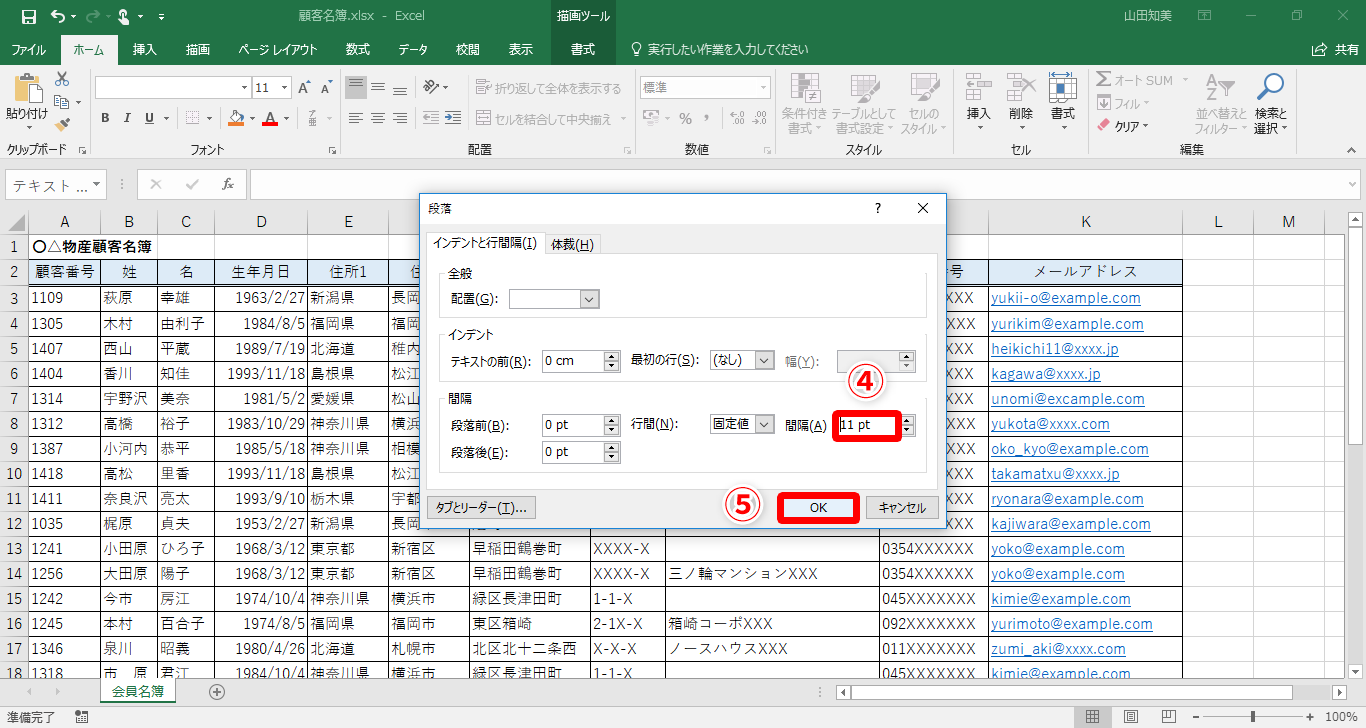This screenshot has height=728, width=1366.
Task: Cut the selection with the scissors icon
Action: (x=62, y=79)
